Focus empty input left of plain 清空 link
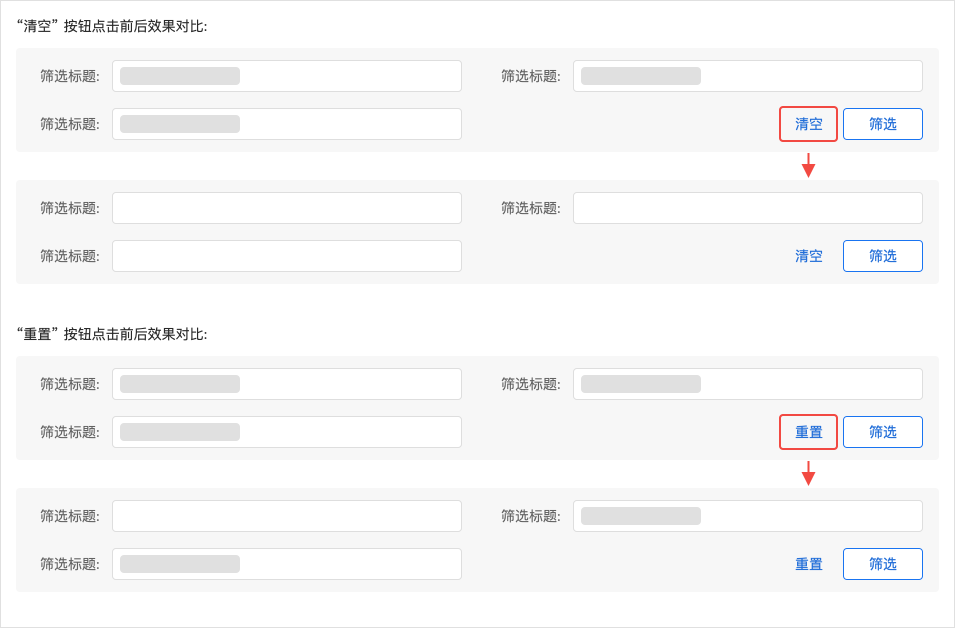The image size is (955, 628). (x=286, y=256)
